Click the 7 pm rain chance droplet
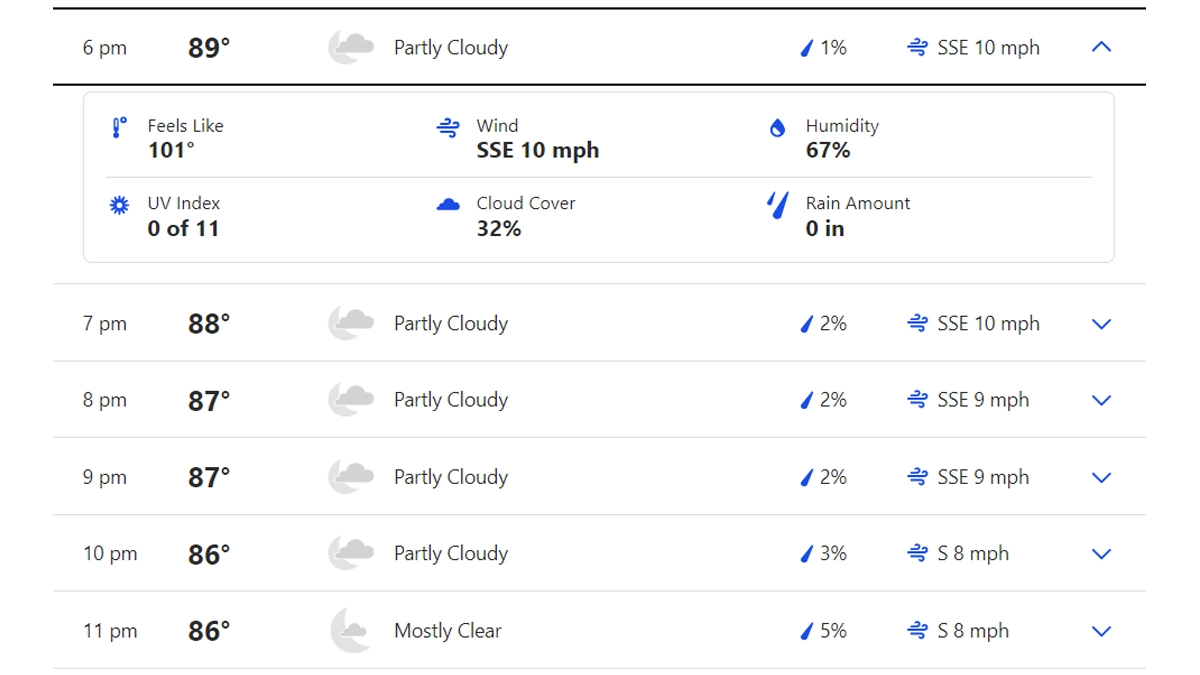The height and width of the screenshot is (675, 1200). [807, 324]
